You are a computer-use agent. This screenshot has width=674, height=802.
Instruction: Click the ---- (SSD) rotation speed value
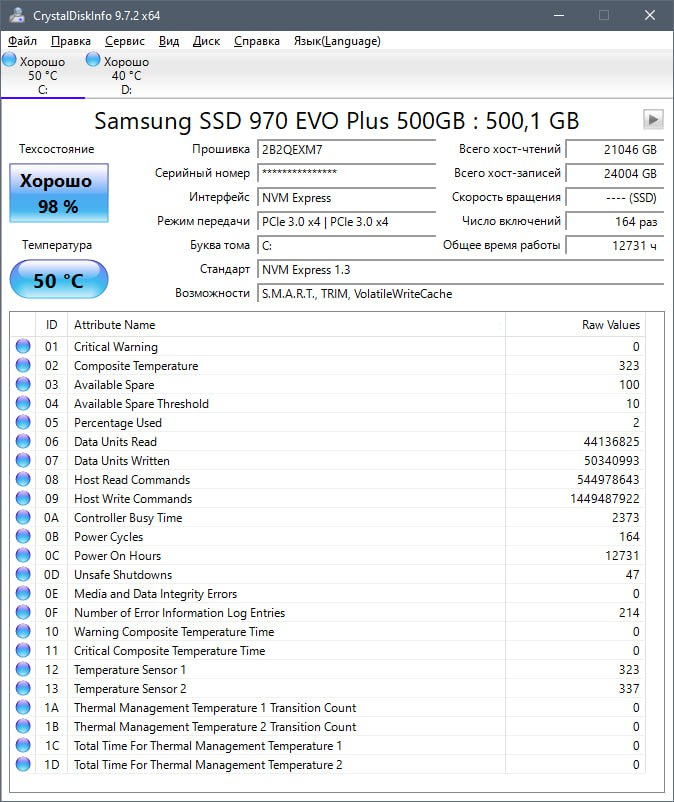tap(615, 198)
